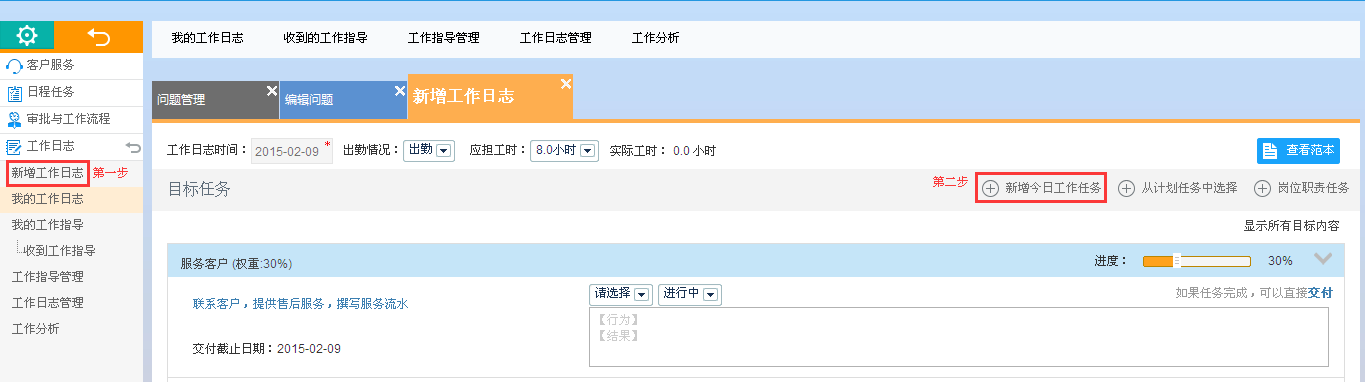Open 工作指导管理 in top menu

pyautogui.click(x=443, y=38)
